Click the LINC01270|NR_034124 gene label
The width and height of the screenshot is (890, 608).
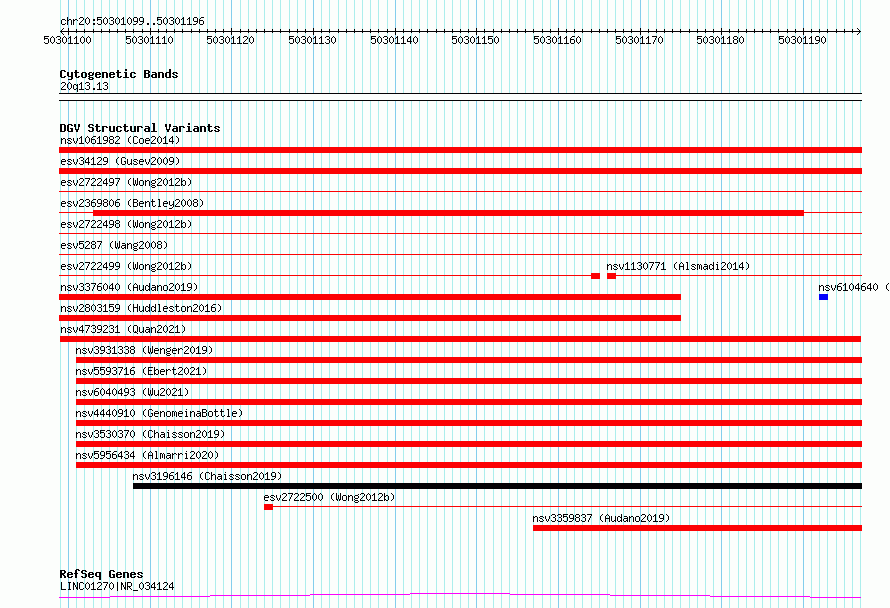[x=117, y=586]
